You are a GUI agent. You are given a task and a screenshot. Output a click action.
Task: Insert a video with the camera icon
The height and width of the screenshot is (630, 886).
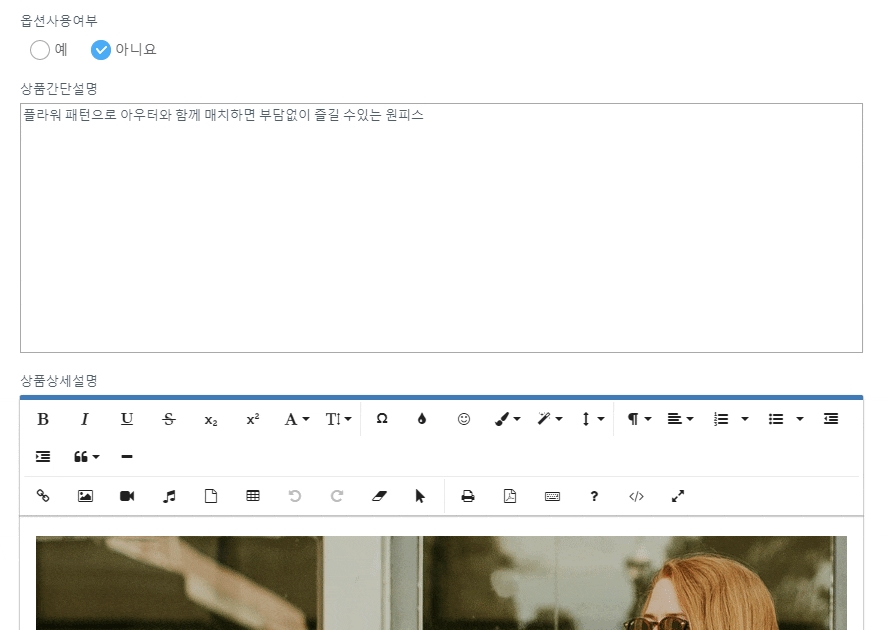click(x=127, y=496)
